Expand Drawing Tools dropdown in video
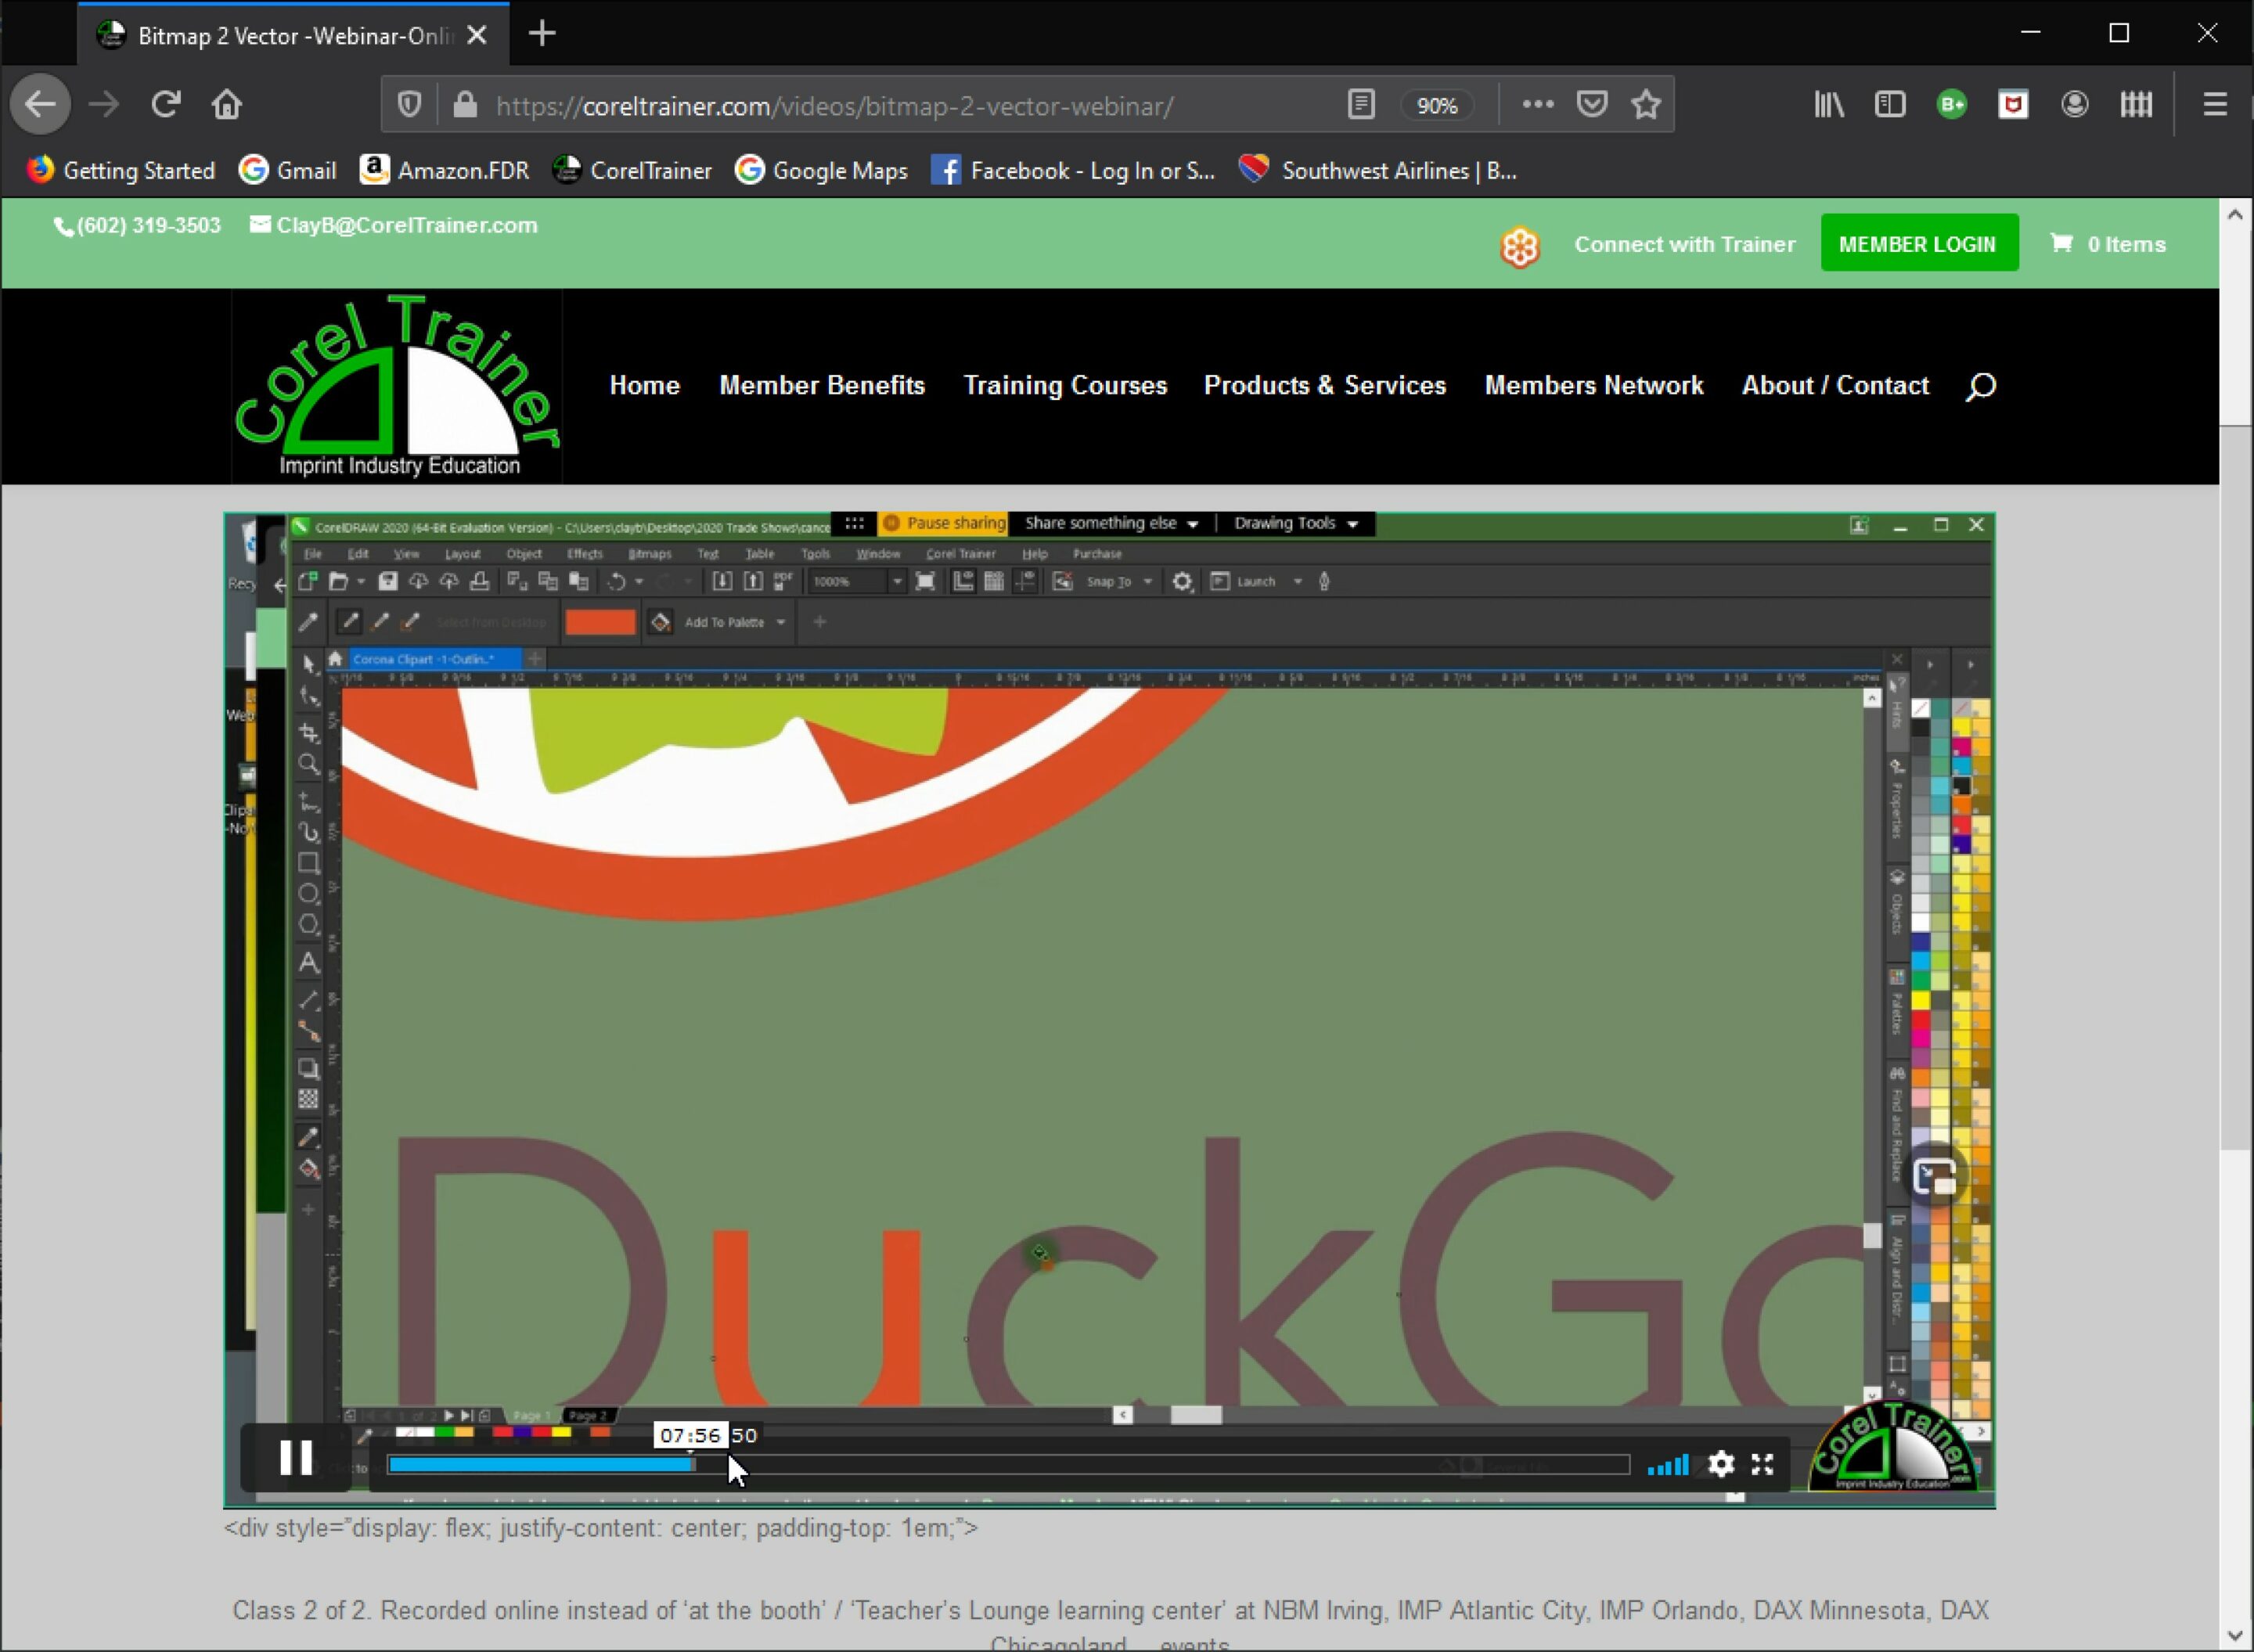 click(x=1296, y=523)
